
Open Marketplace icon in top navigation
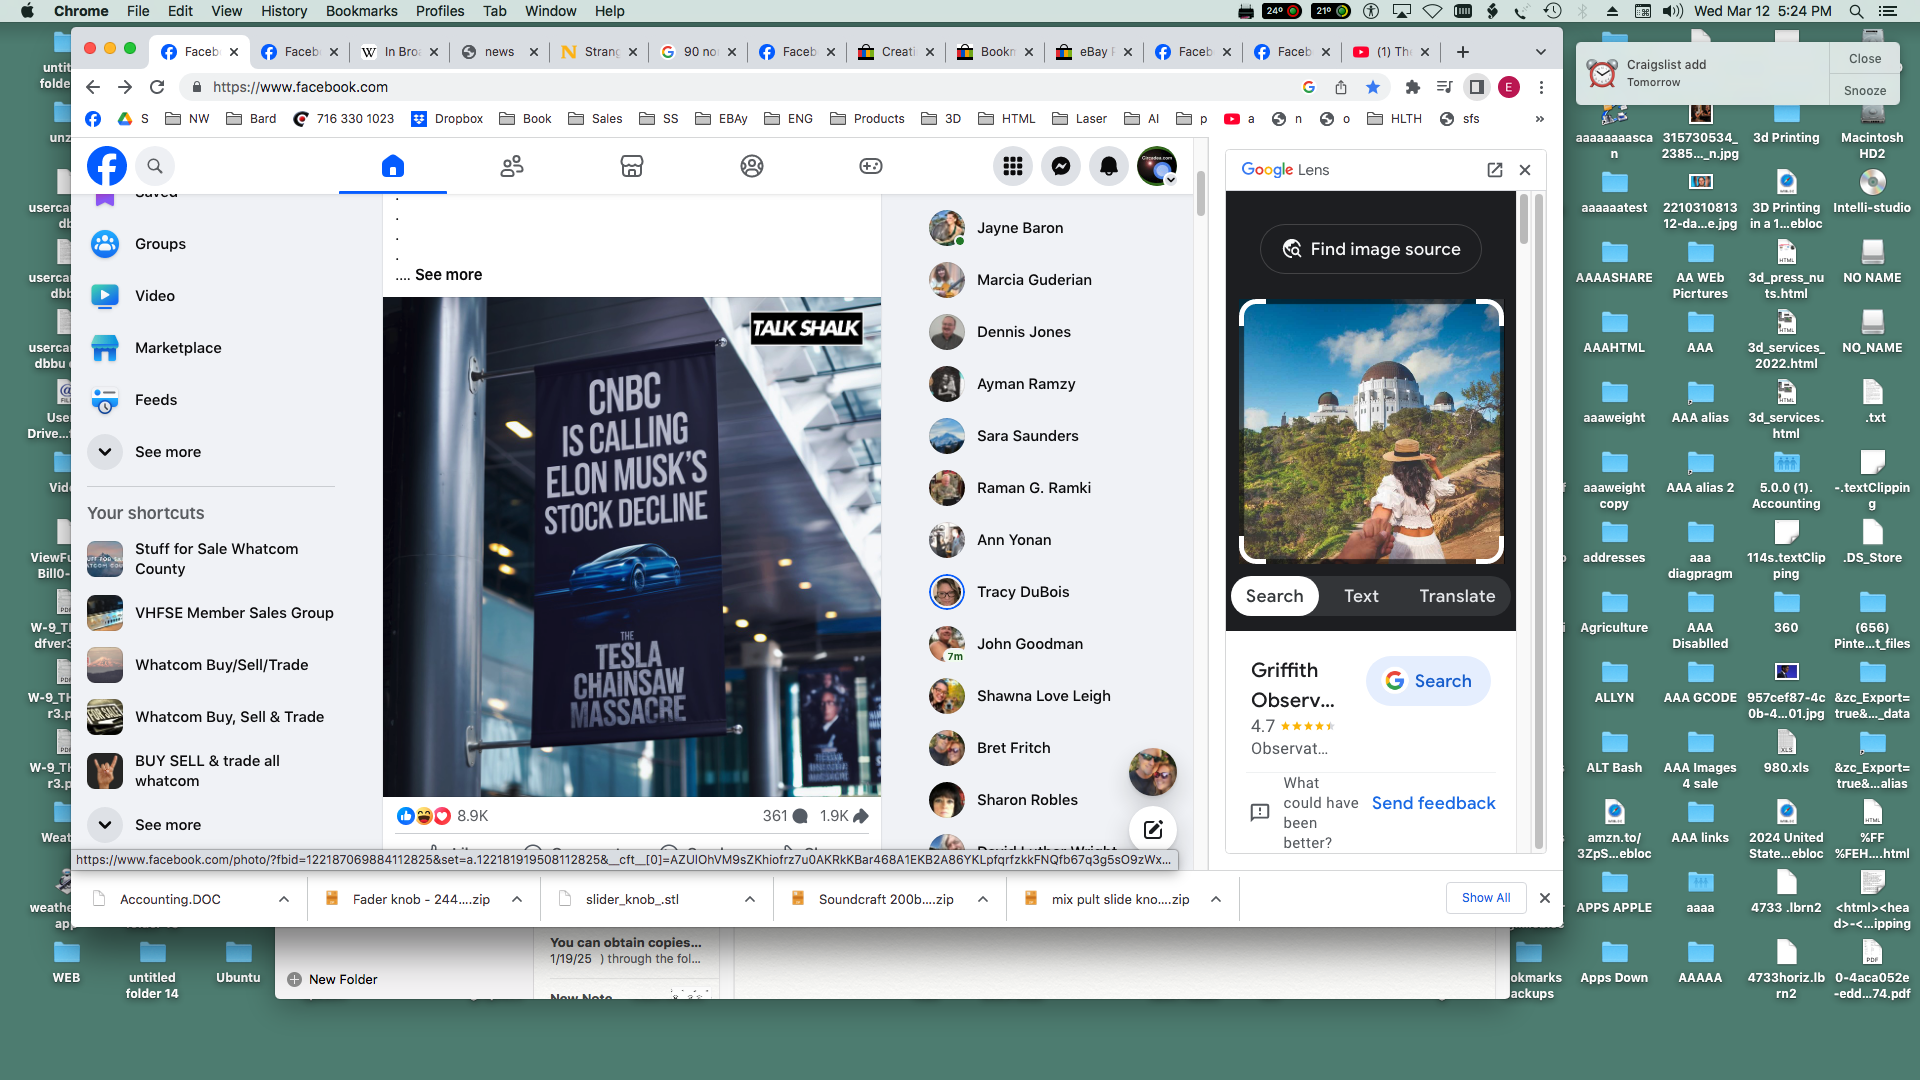(x=631, y=166)
